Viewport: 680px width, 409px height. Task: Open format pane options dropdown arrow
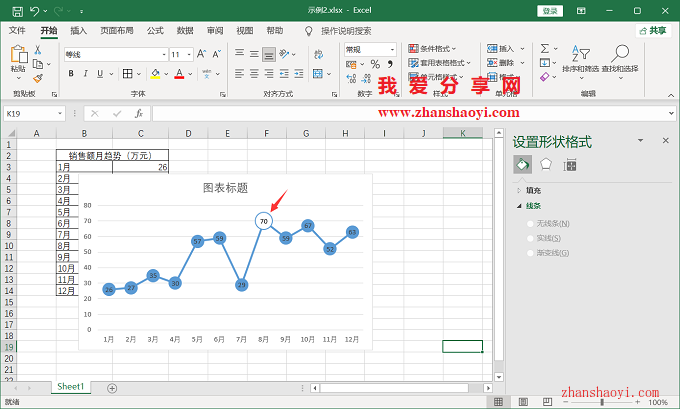click(640, 141)
